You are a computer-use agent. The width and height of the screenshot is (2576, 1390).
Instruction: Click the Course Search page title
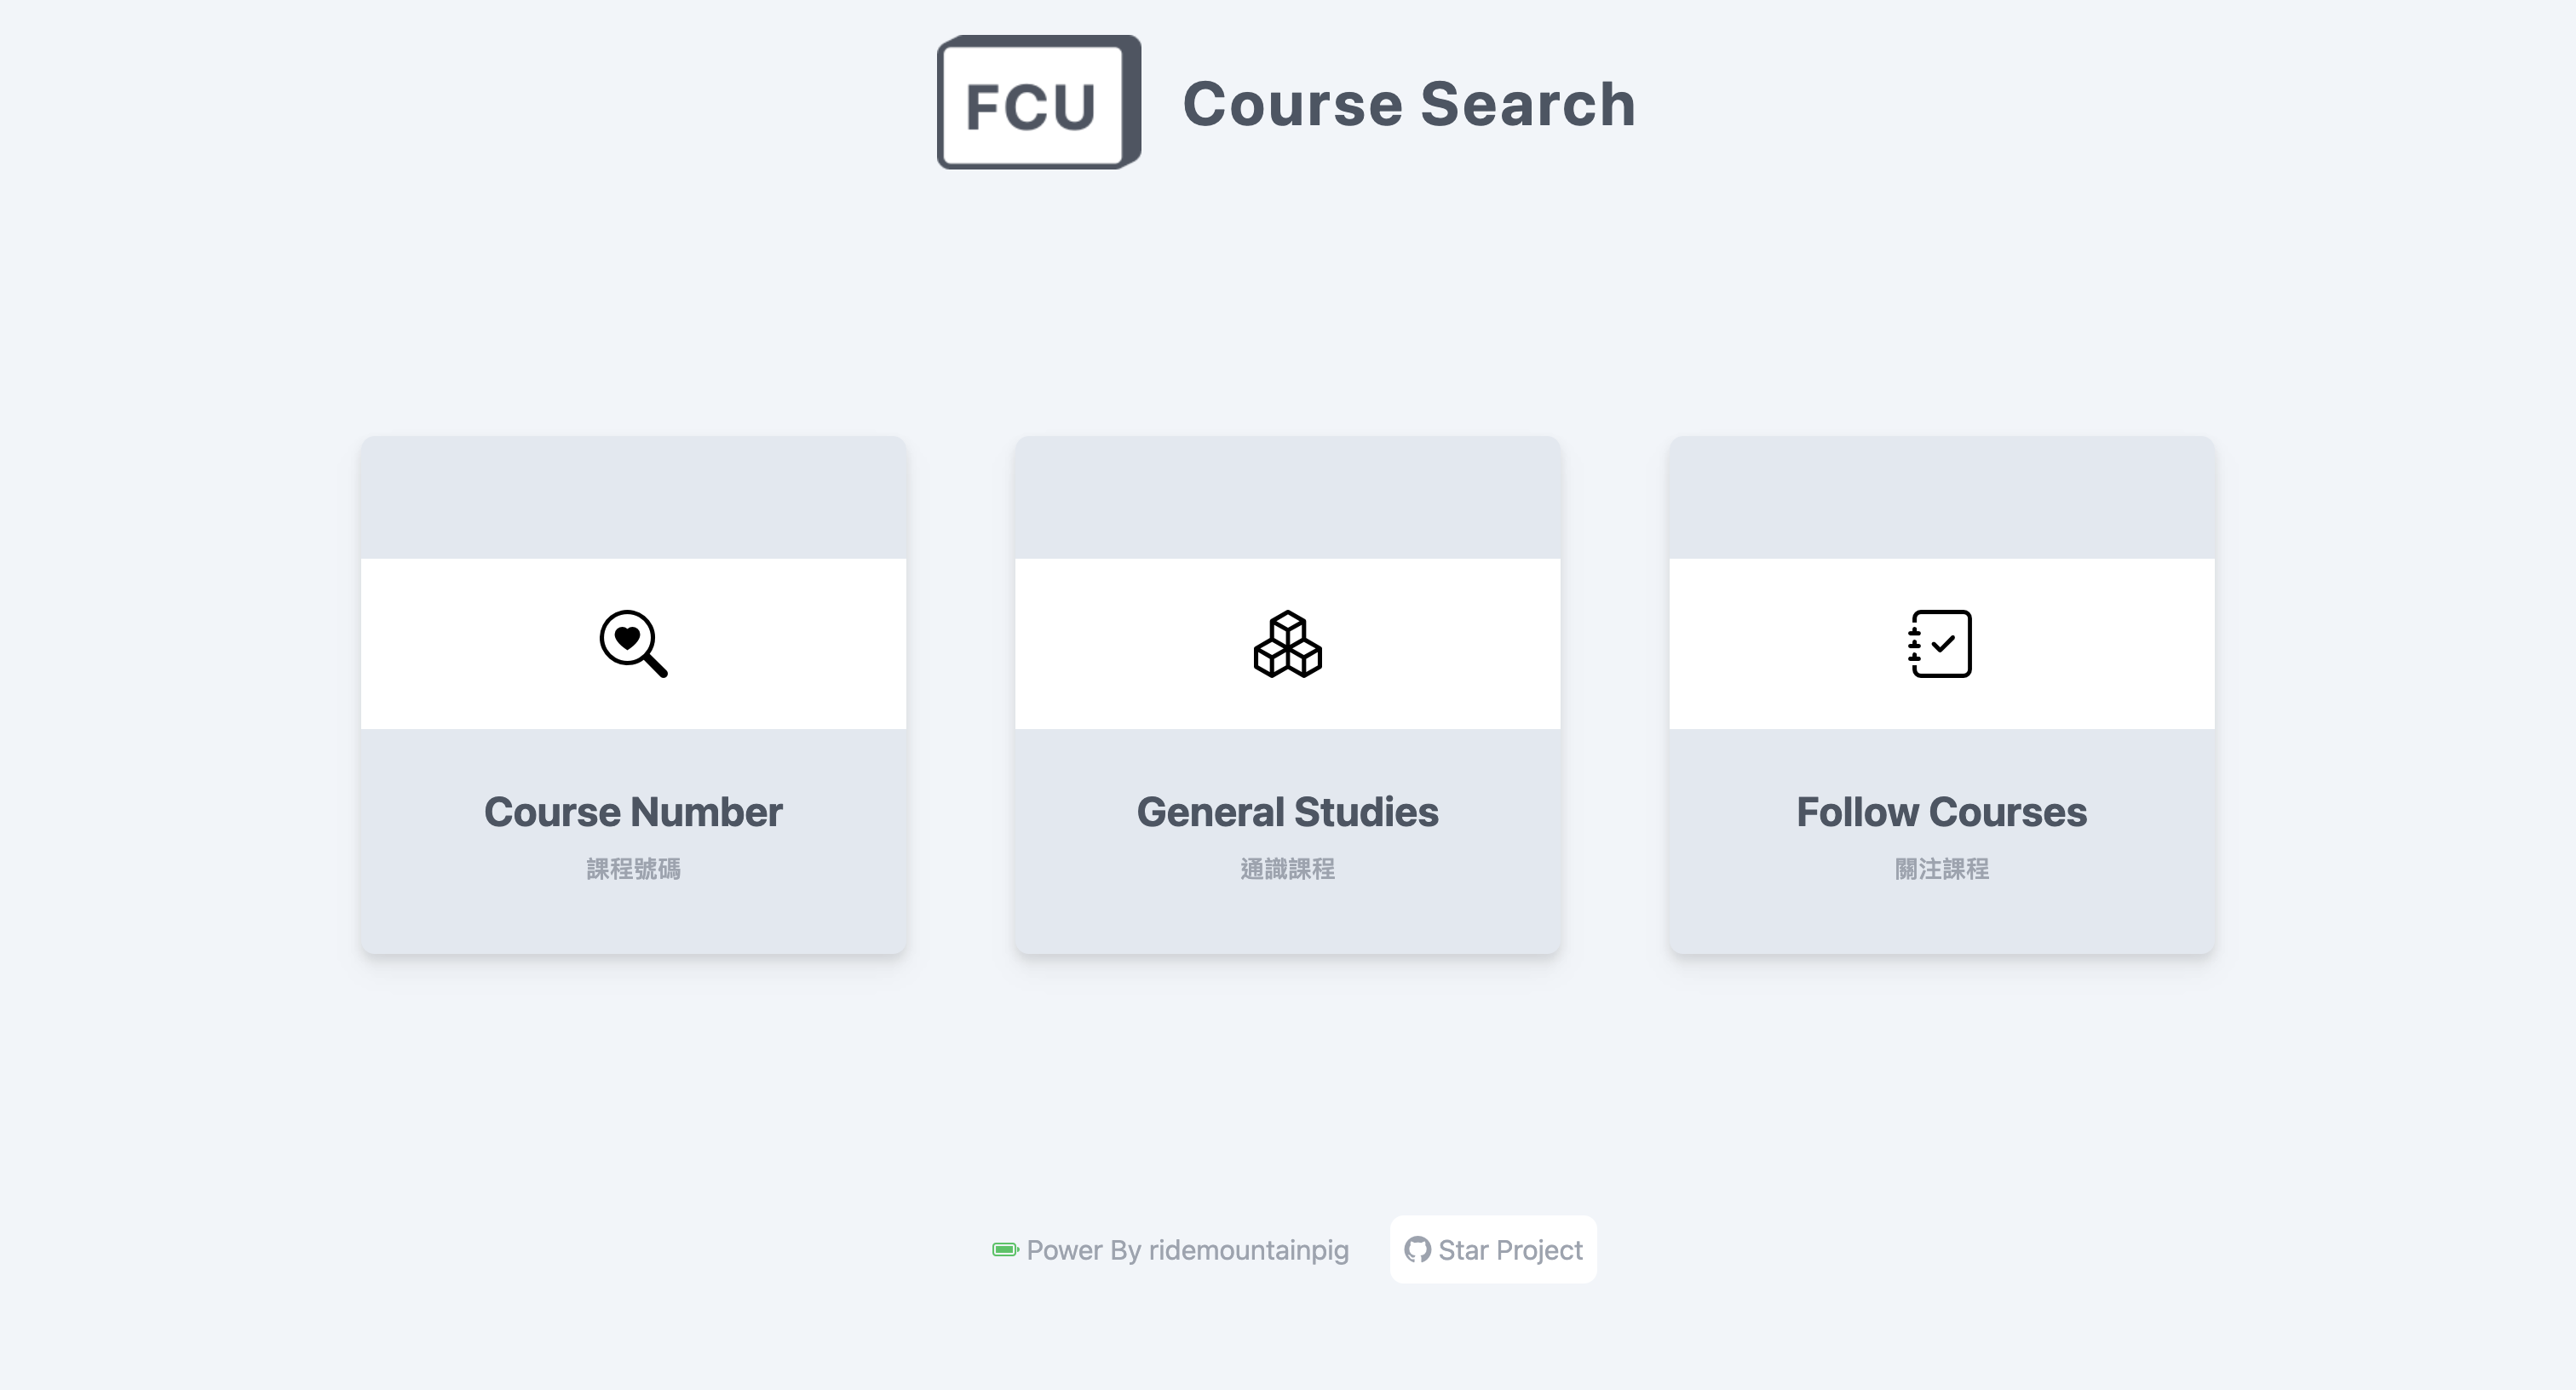coord(1408,103)
